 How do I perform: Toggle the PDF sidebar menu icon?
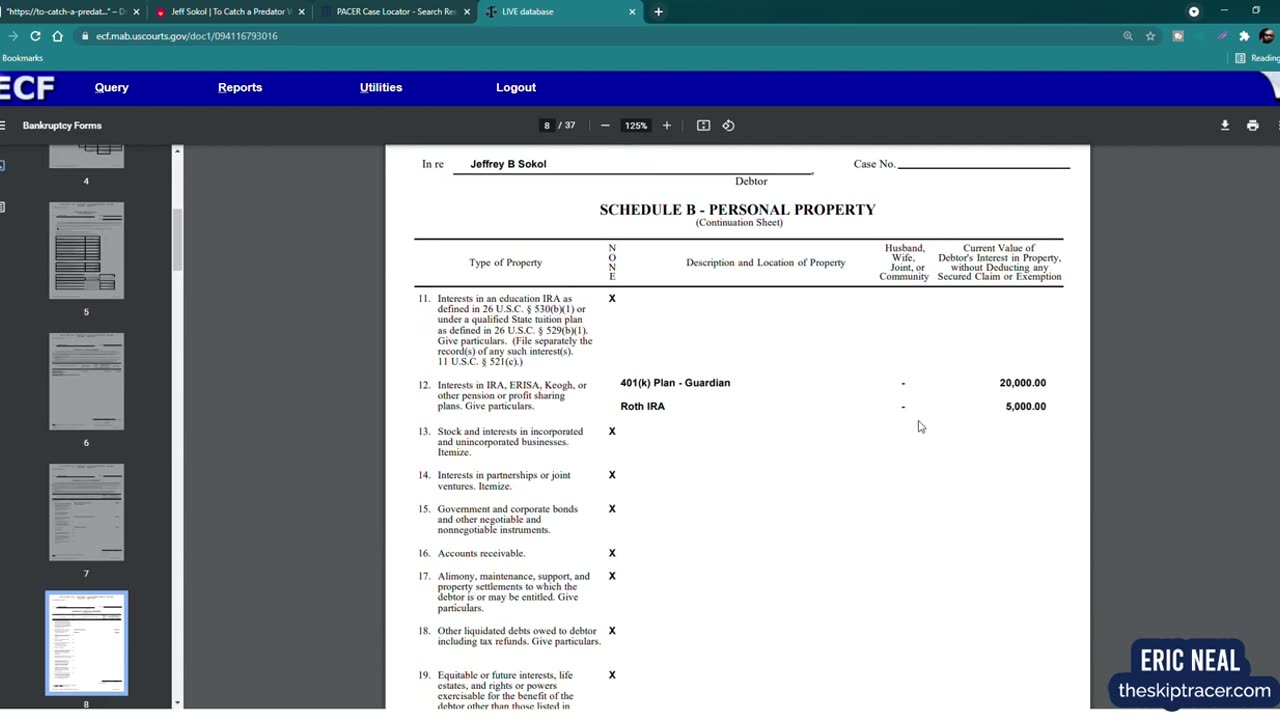(3, 125)
